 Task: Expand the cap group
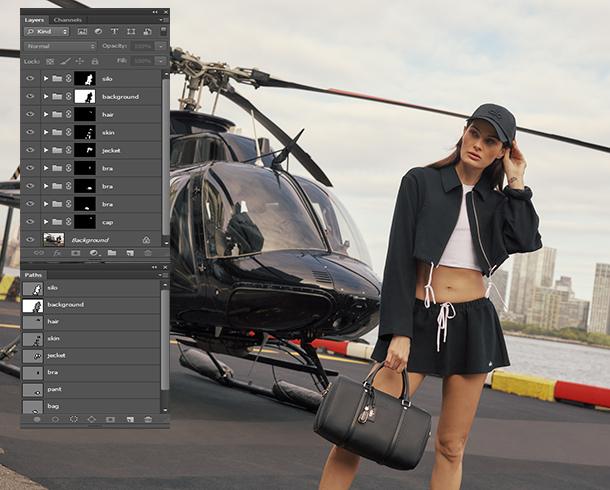pos(46,222)
